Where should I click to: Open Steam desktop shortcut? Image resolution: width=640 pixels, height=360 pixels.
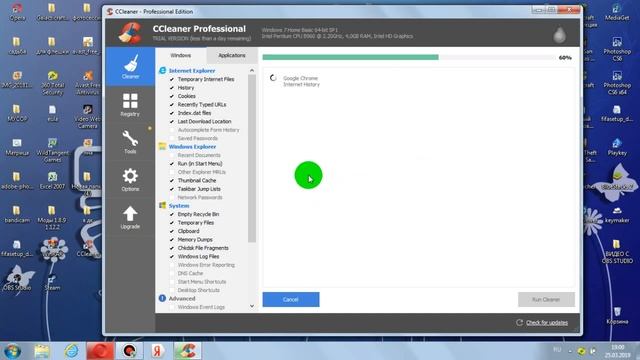[x=52, y=282]
